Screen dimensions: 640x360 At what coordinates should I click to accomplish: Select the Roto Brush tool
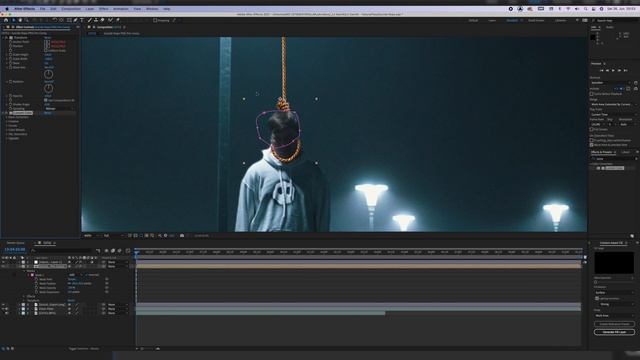[x=110, y=20]
